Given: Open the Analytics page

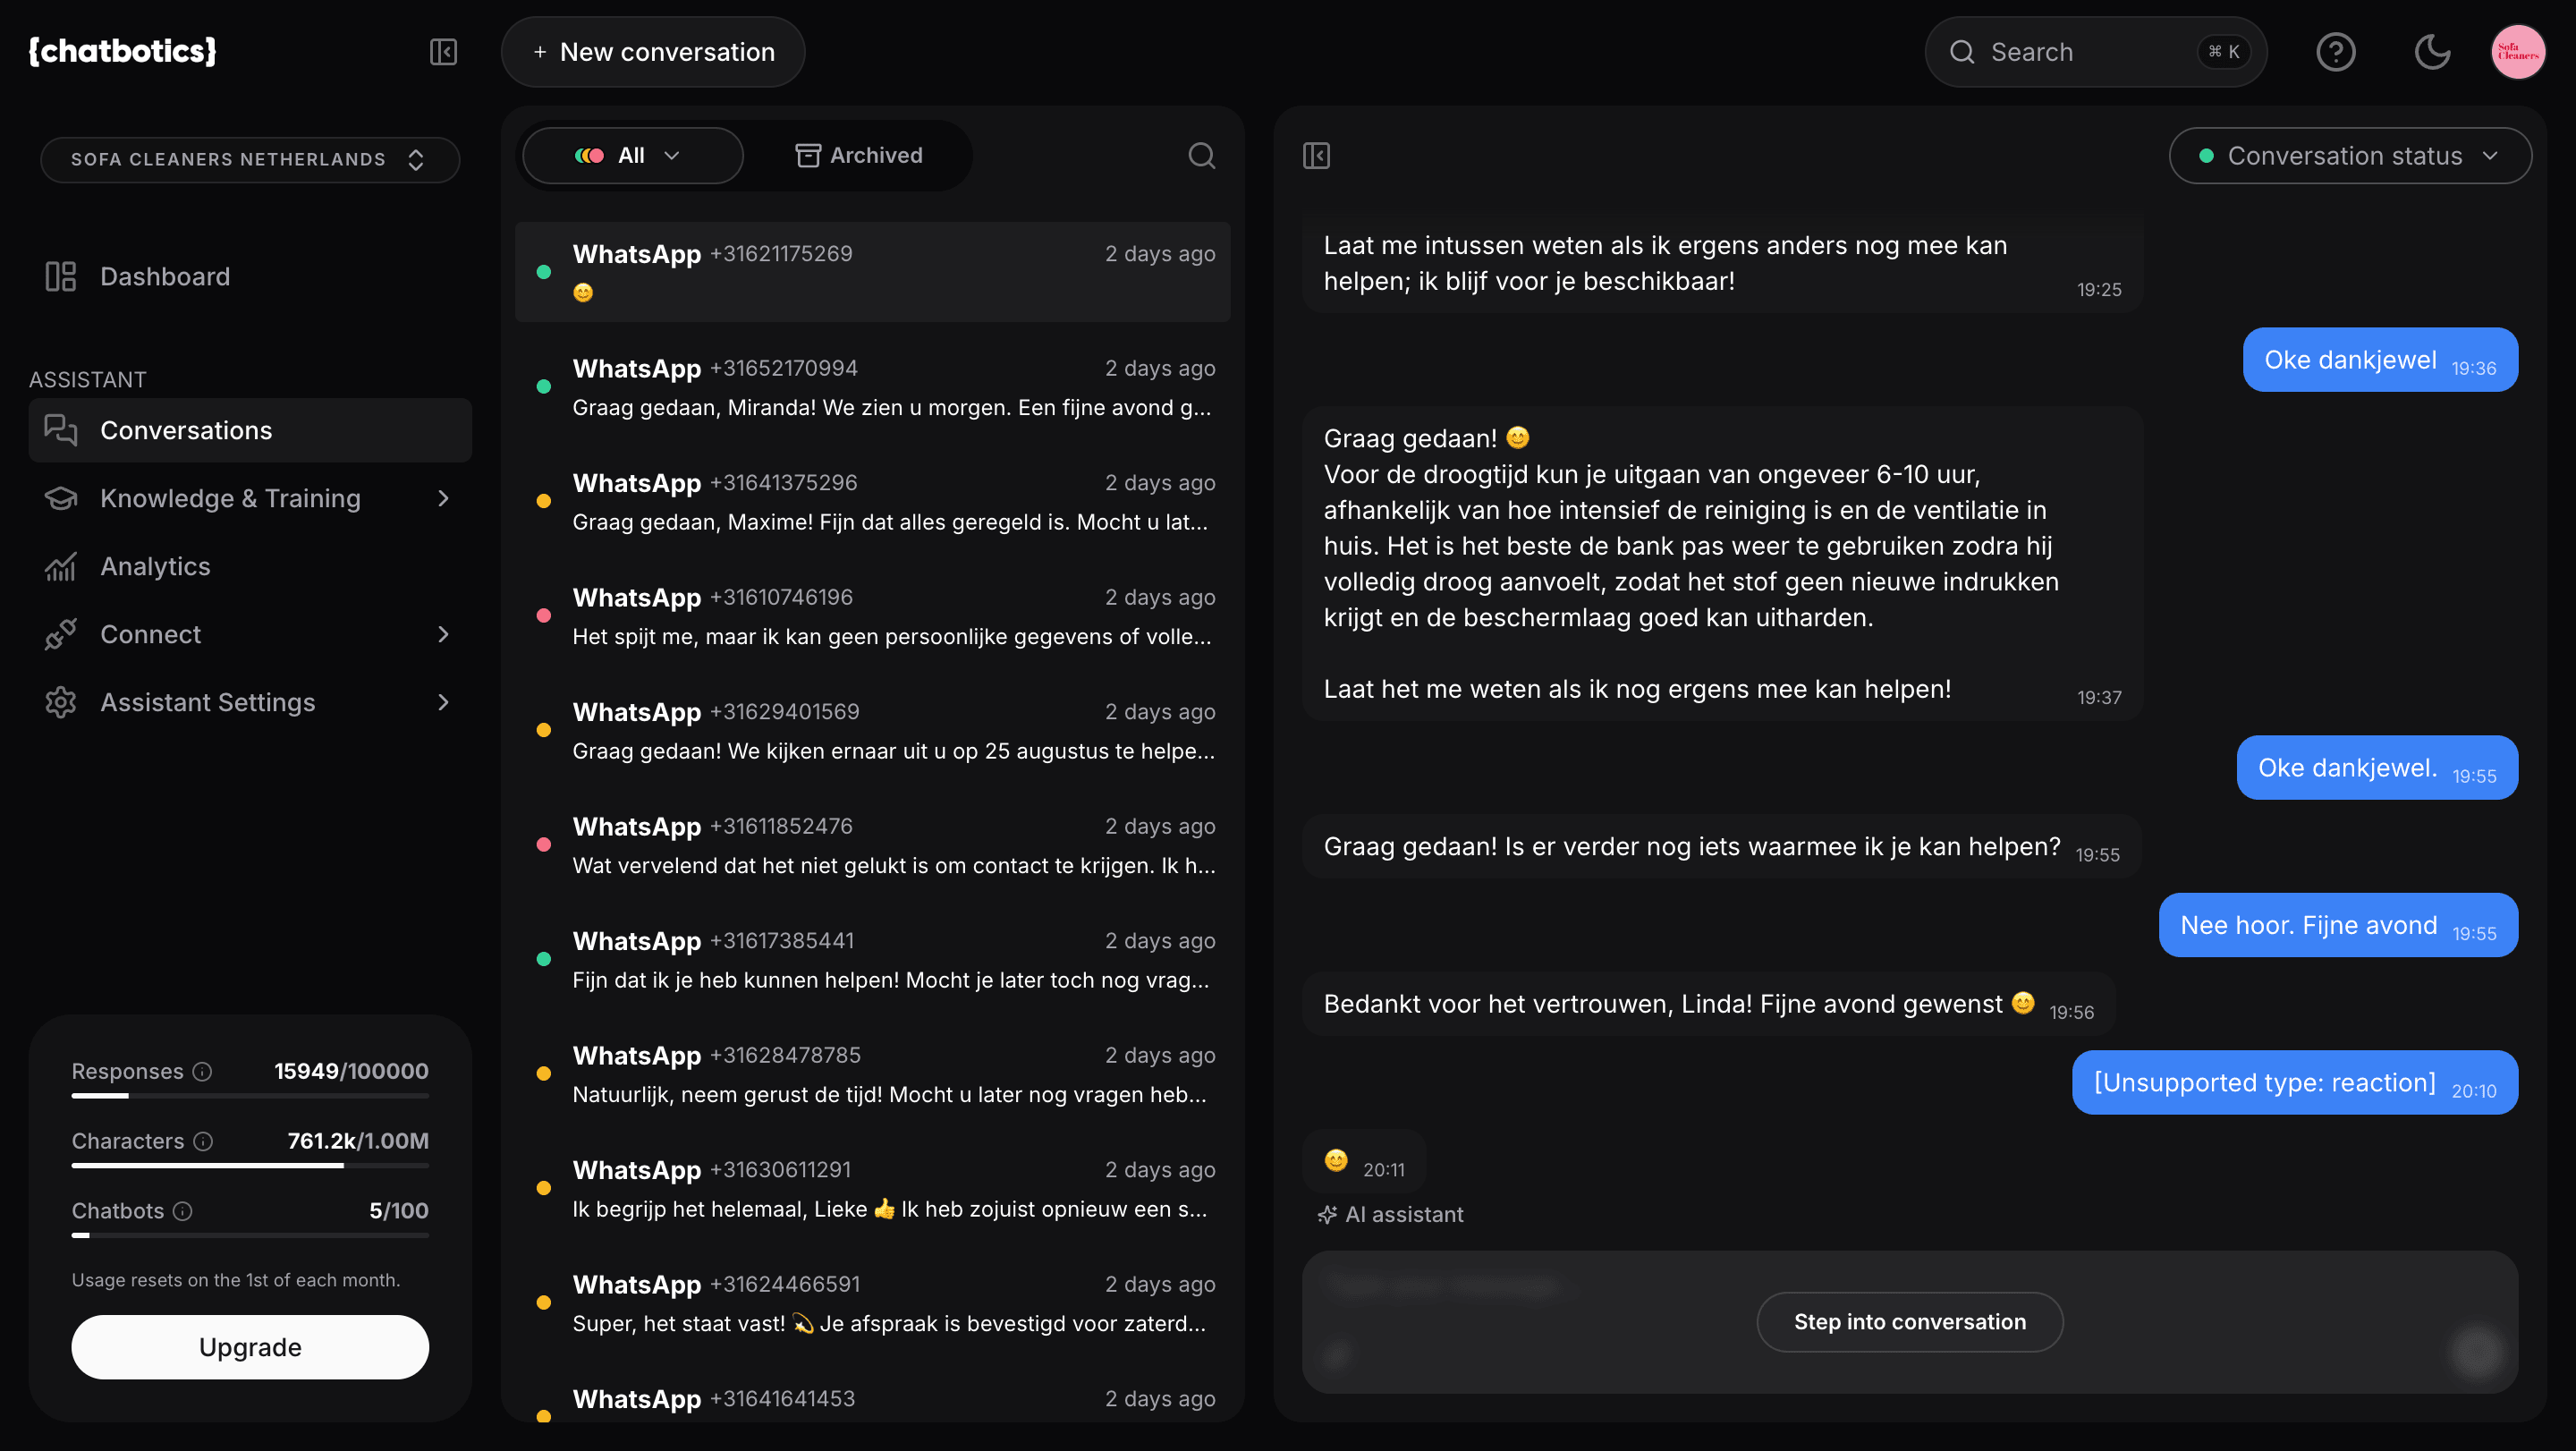Looking at the screenshot, I should point(155,567).
